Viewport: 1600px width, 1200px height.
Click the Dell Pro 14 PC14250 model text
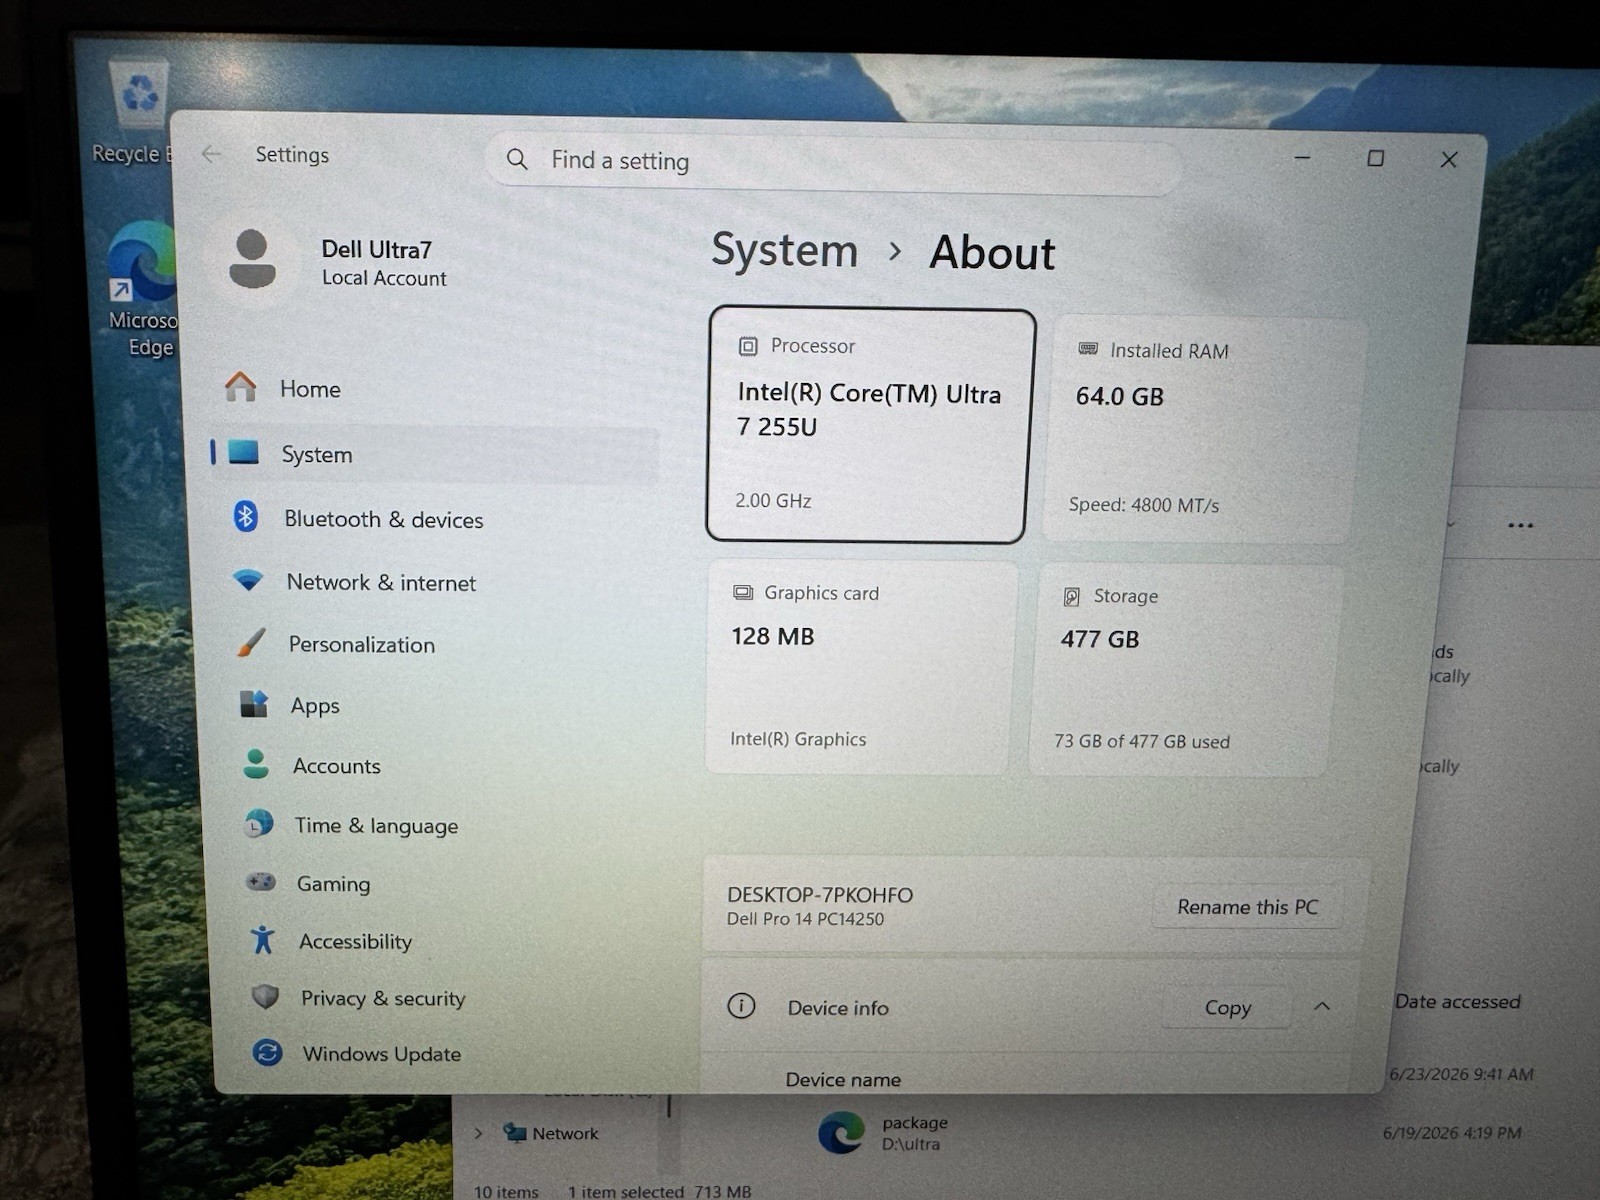point(805,919)
